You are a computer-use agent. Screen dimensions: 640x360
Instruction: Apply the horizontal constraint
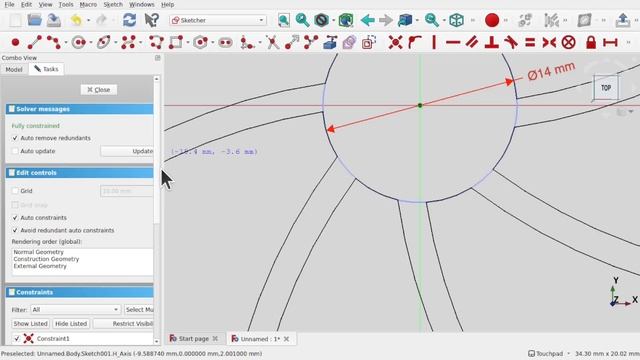coord(453,42)
